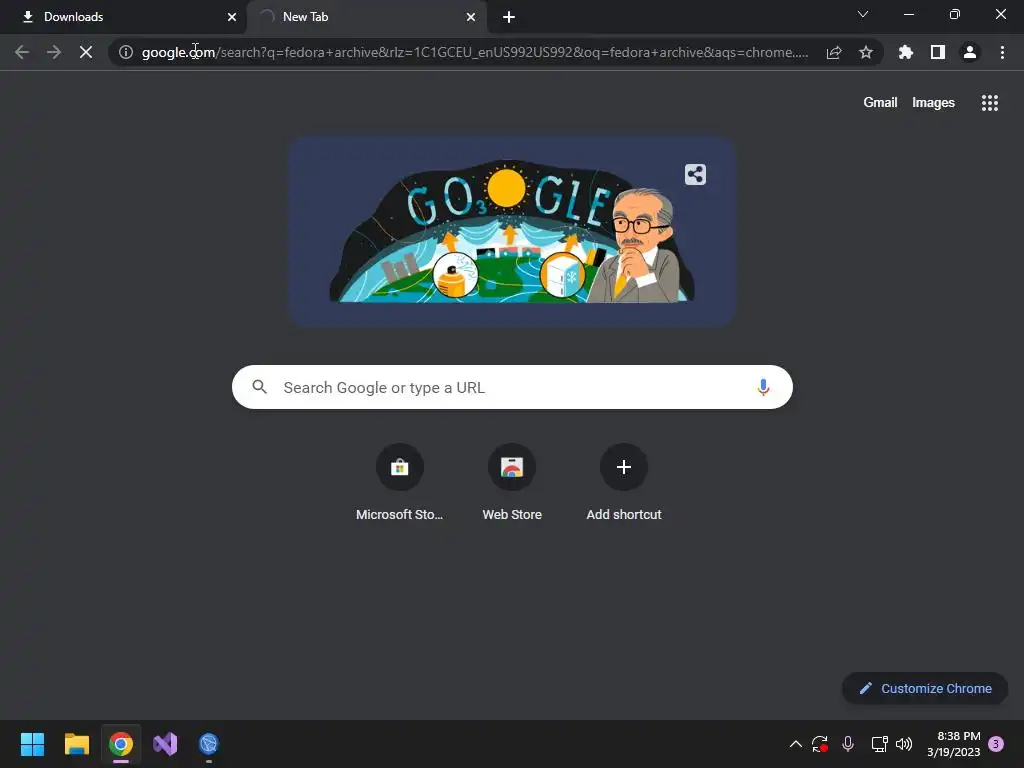The height and width of the screenshot is (768, 1024).
Task: Open Chrome three-dot menu
Action: point(1002,52)
